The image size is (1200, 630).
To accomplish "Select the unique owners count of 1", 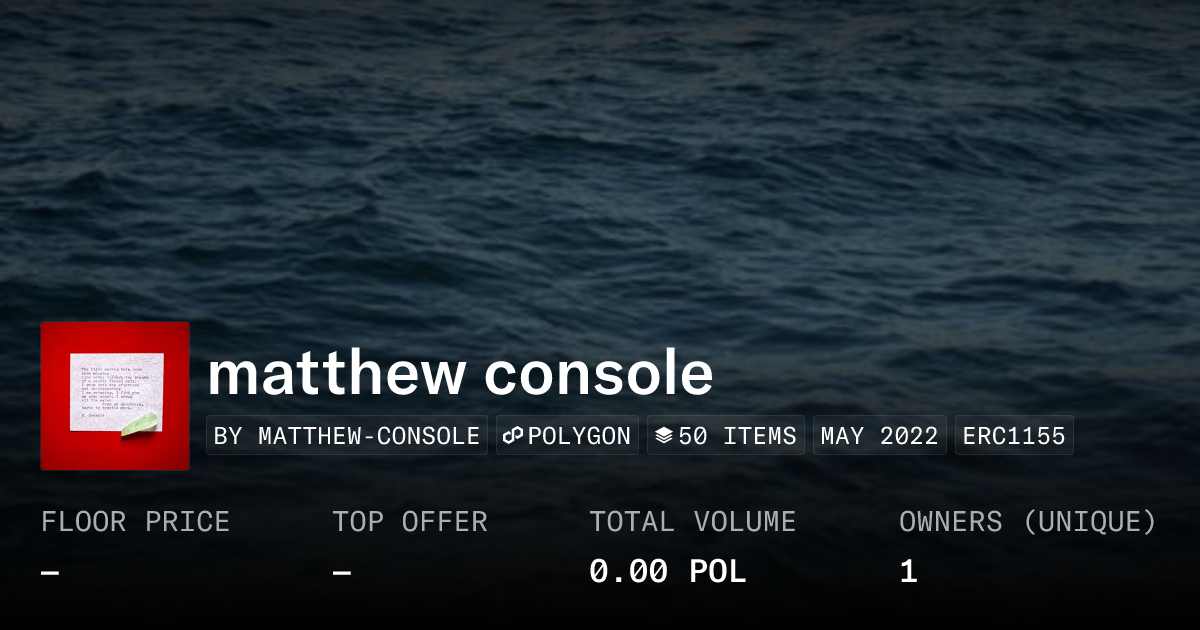I will (908, 572).
